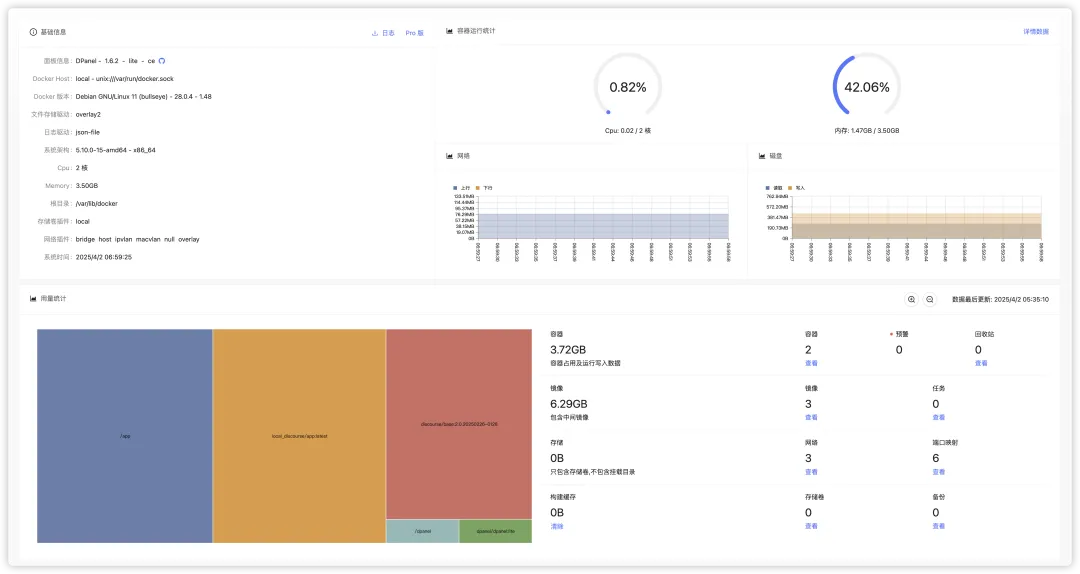This screenshot has width=1080, height=574.
Task: Open 查看 under 端口映射
Action: click(938, 472)
